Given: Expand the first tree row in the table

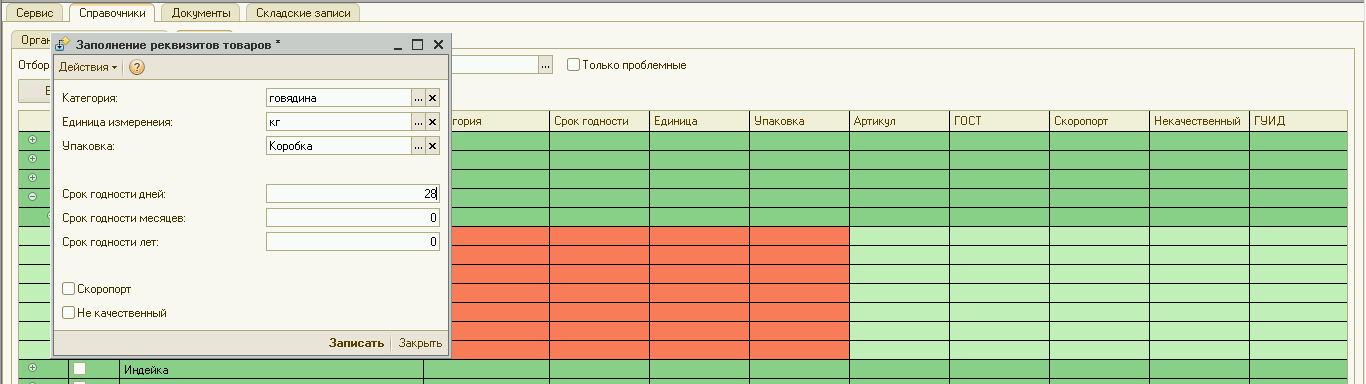Looking at the screenshot, I should [32, 140].
